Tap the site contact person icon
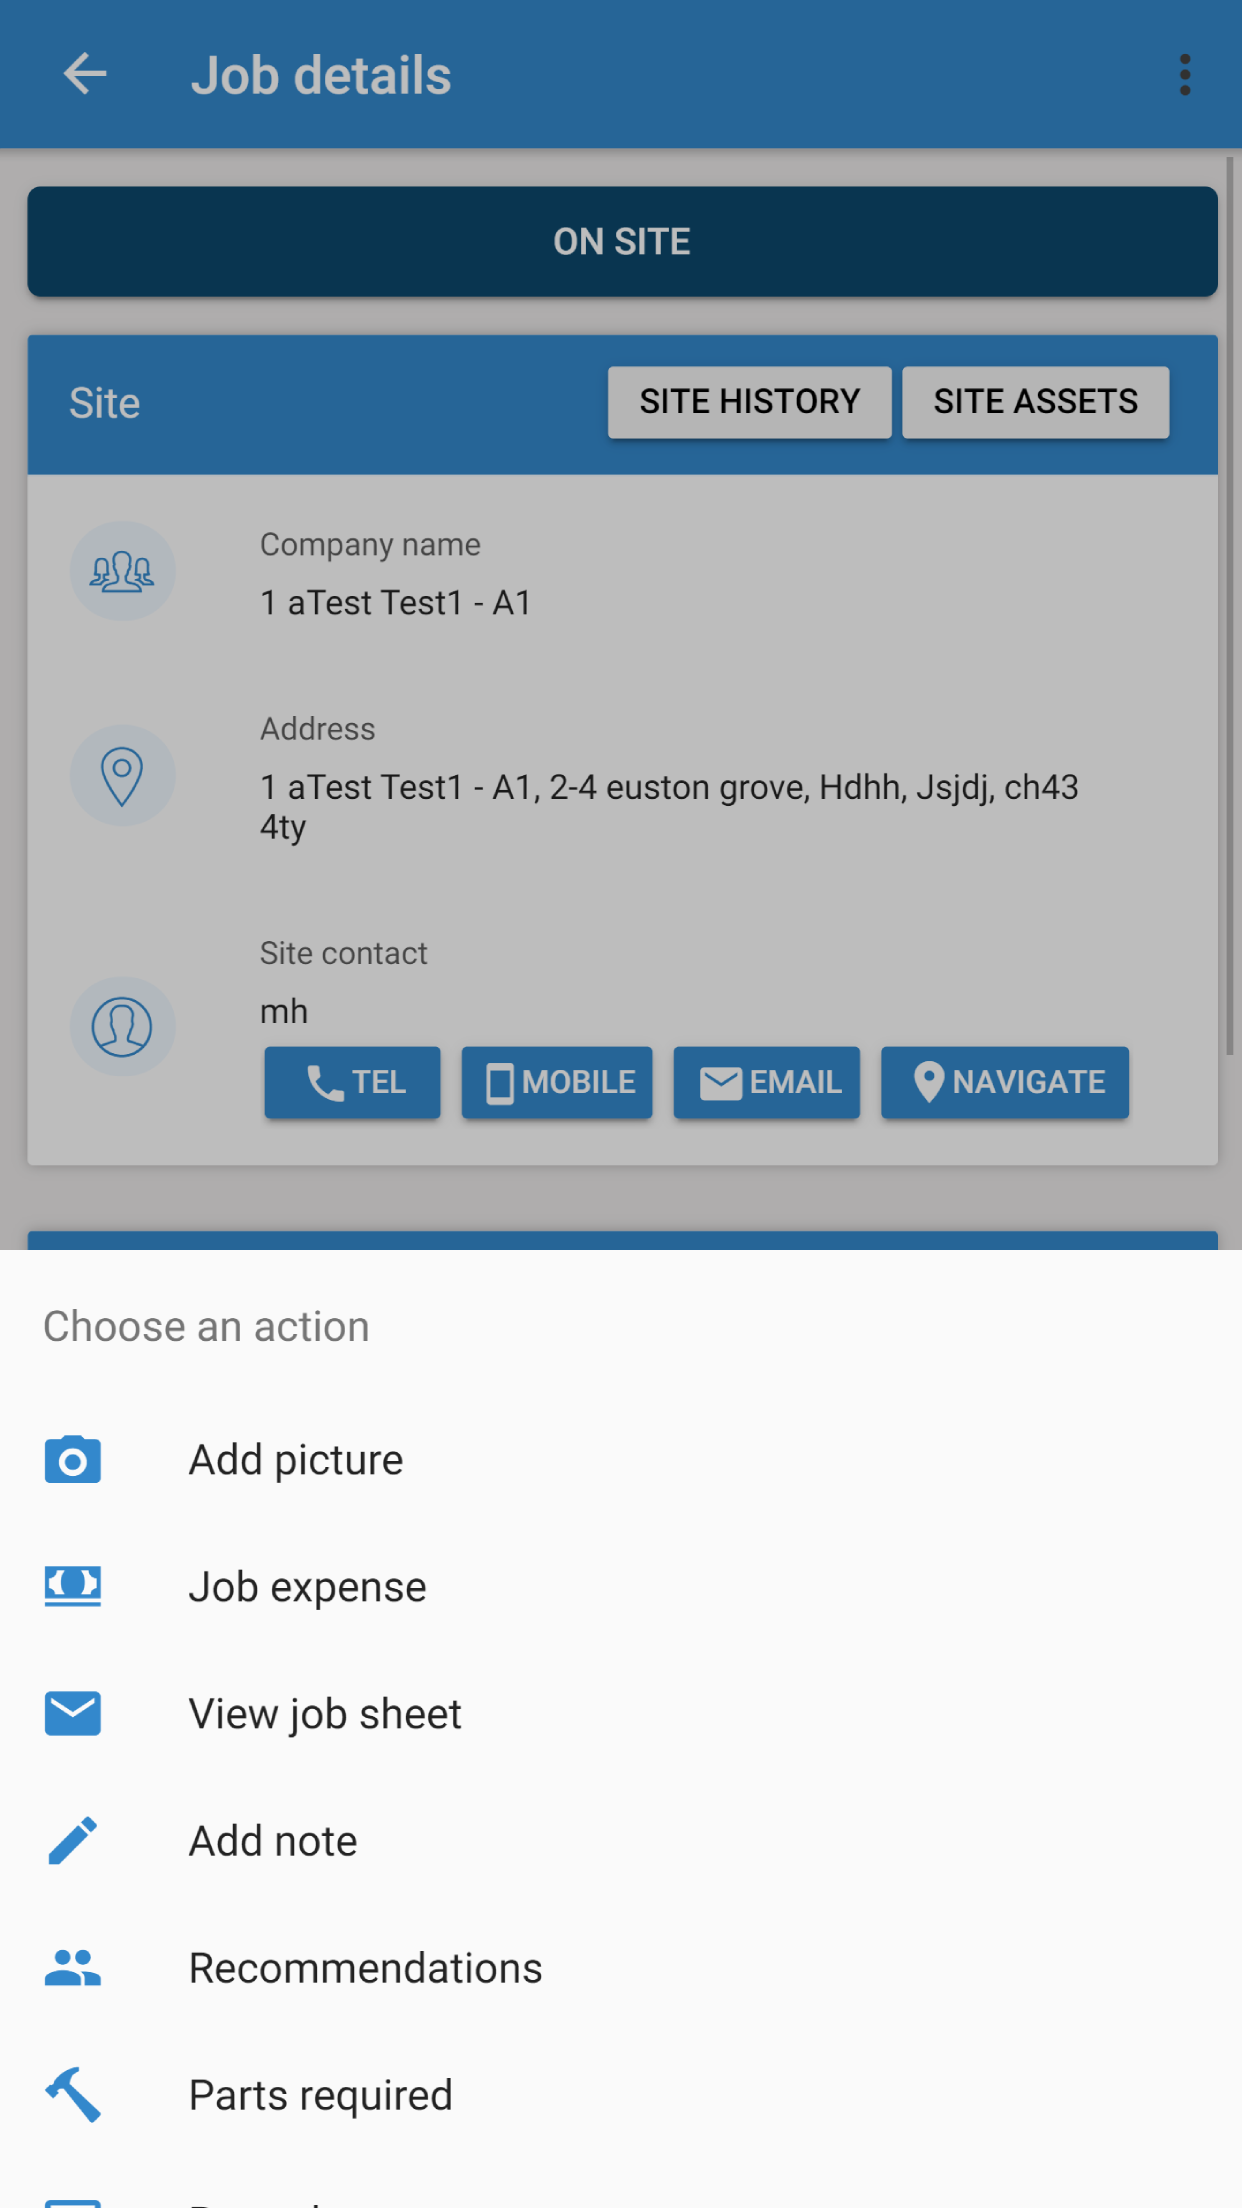The height and width of the screenshot is (2208, 1242). [122, 1027]
